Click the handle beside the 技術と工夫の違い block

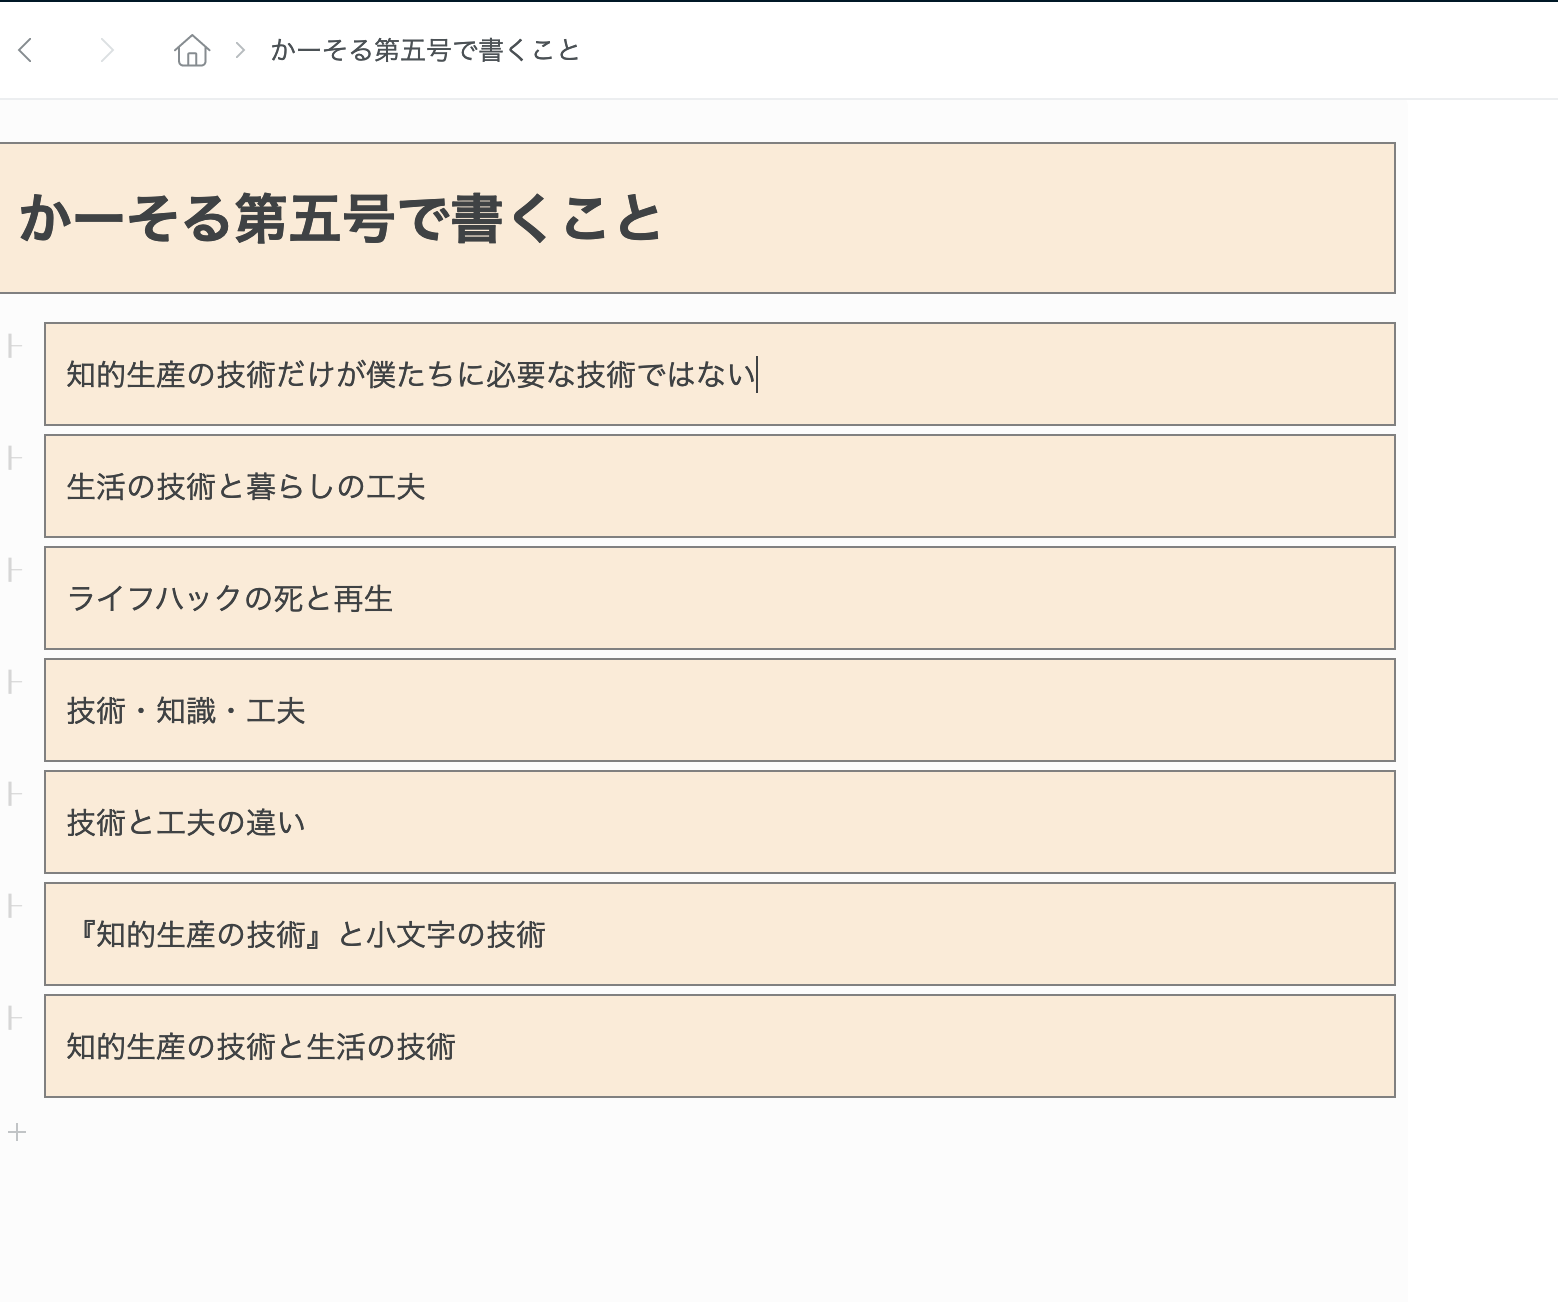click(13, 795)
